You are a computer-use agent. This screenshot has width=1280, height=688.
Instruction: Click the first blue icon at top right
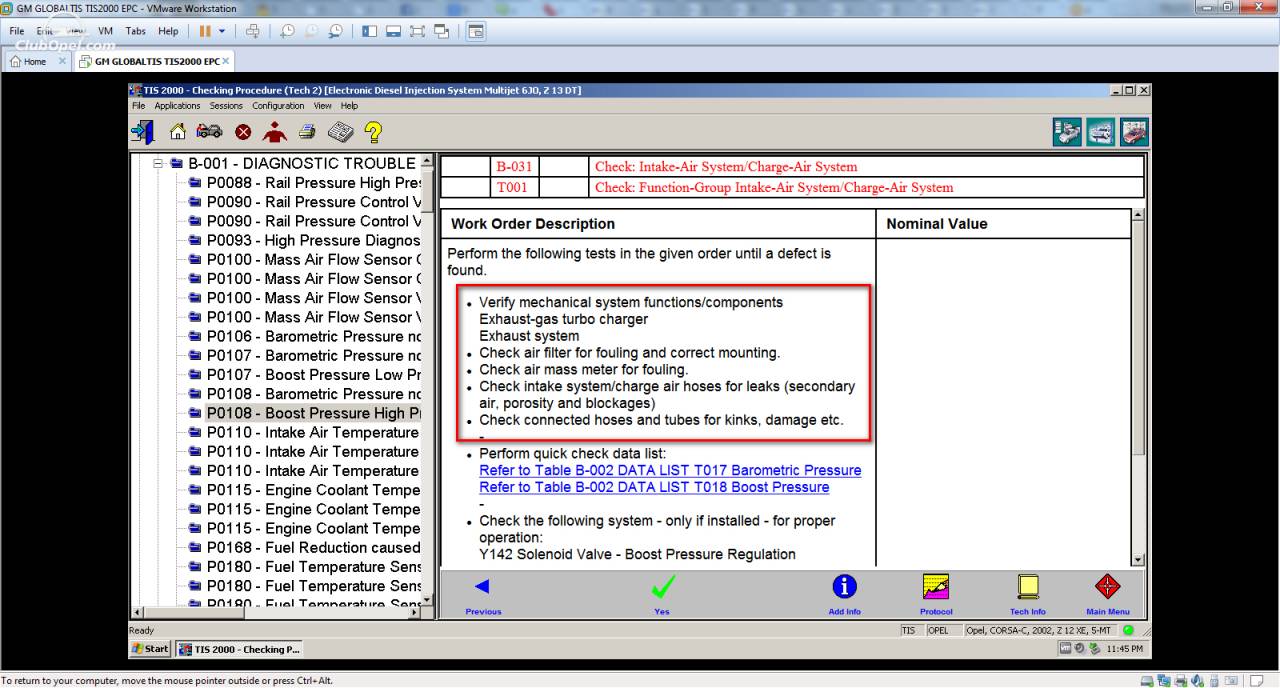1068,132
